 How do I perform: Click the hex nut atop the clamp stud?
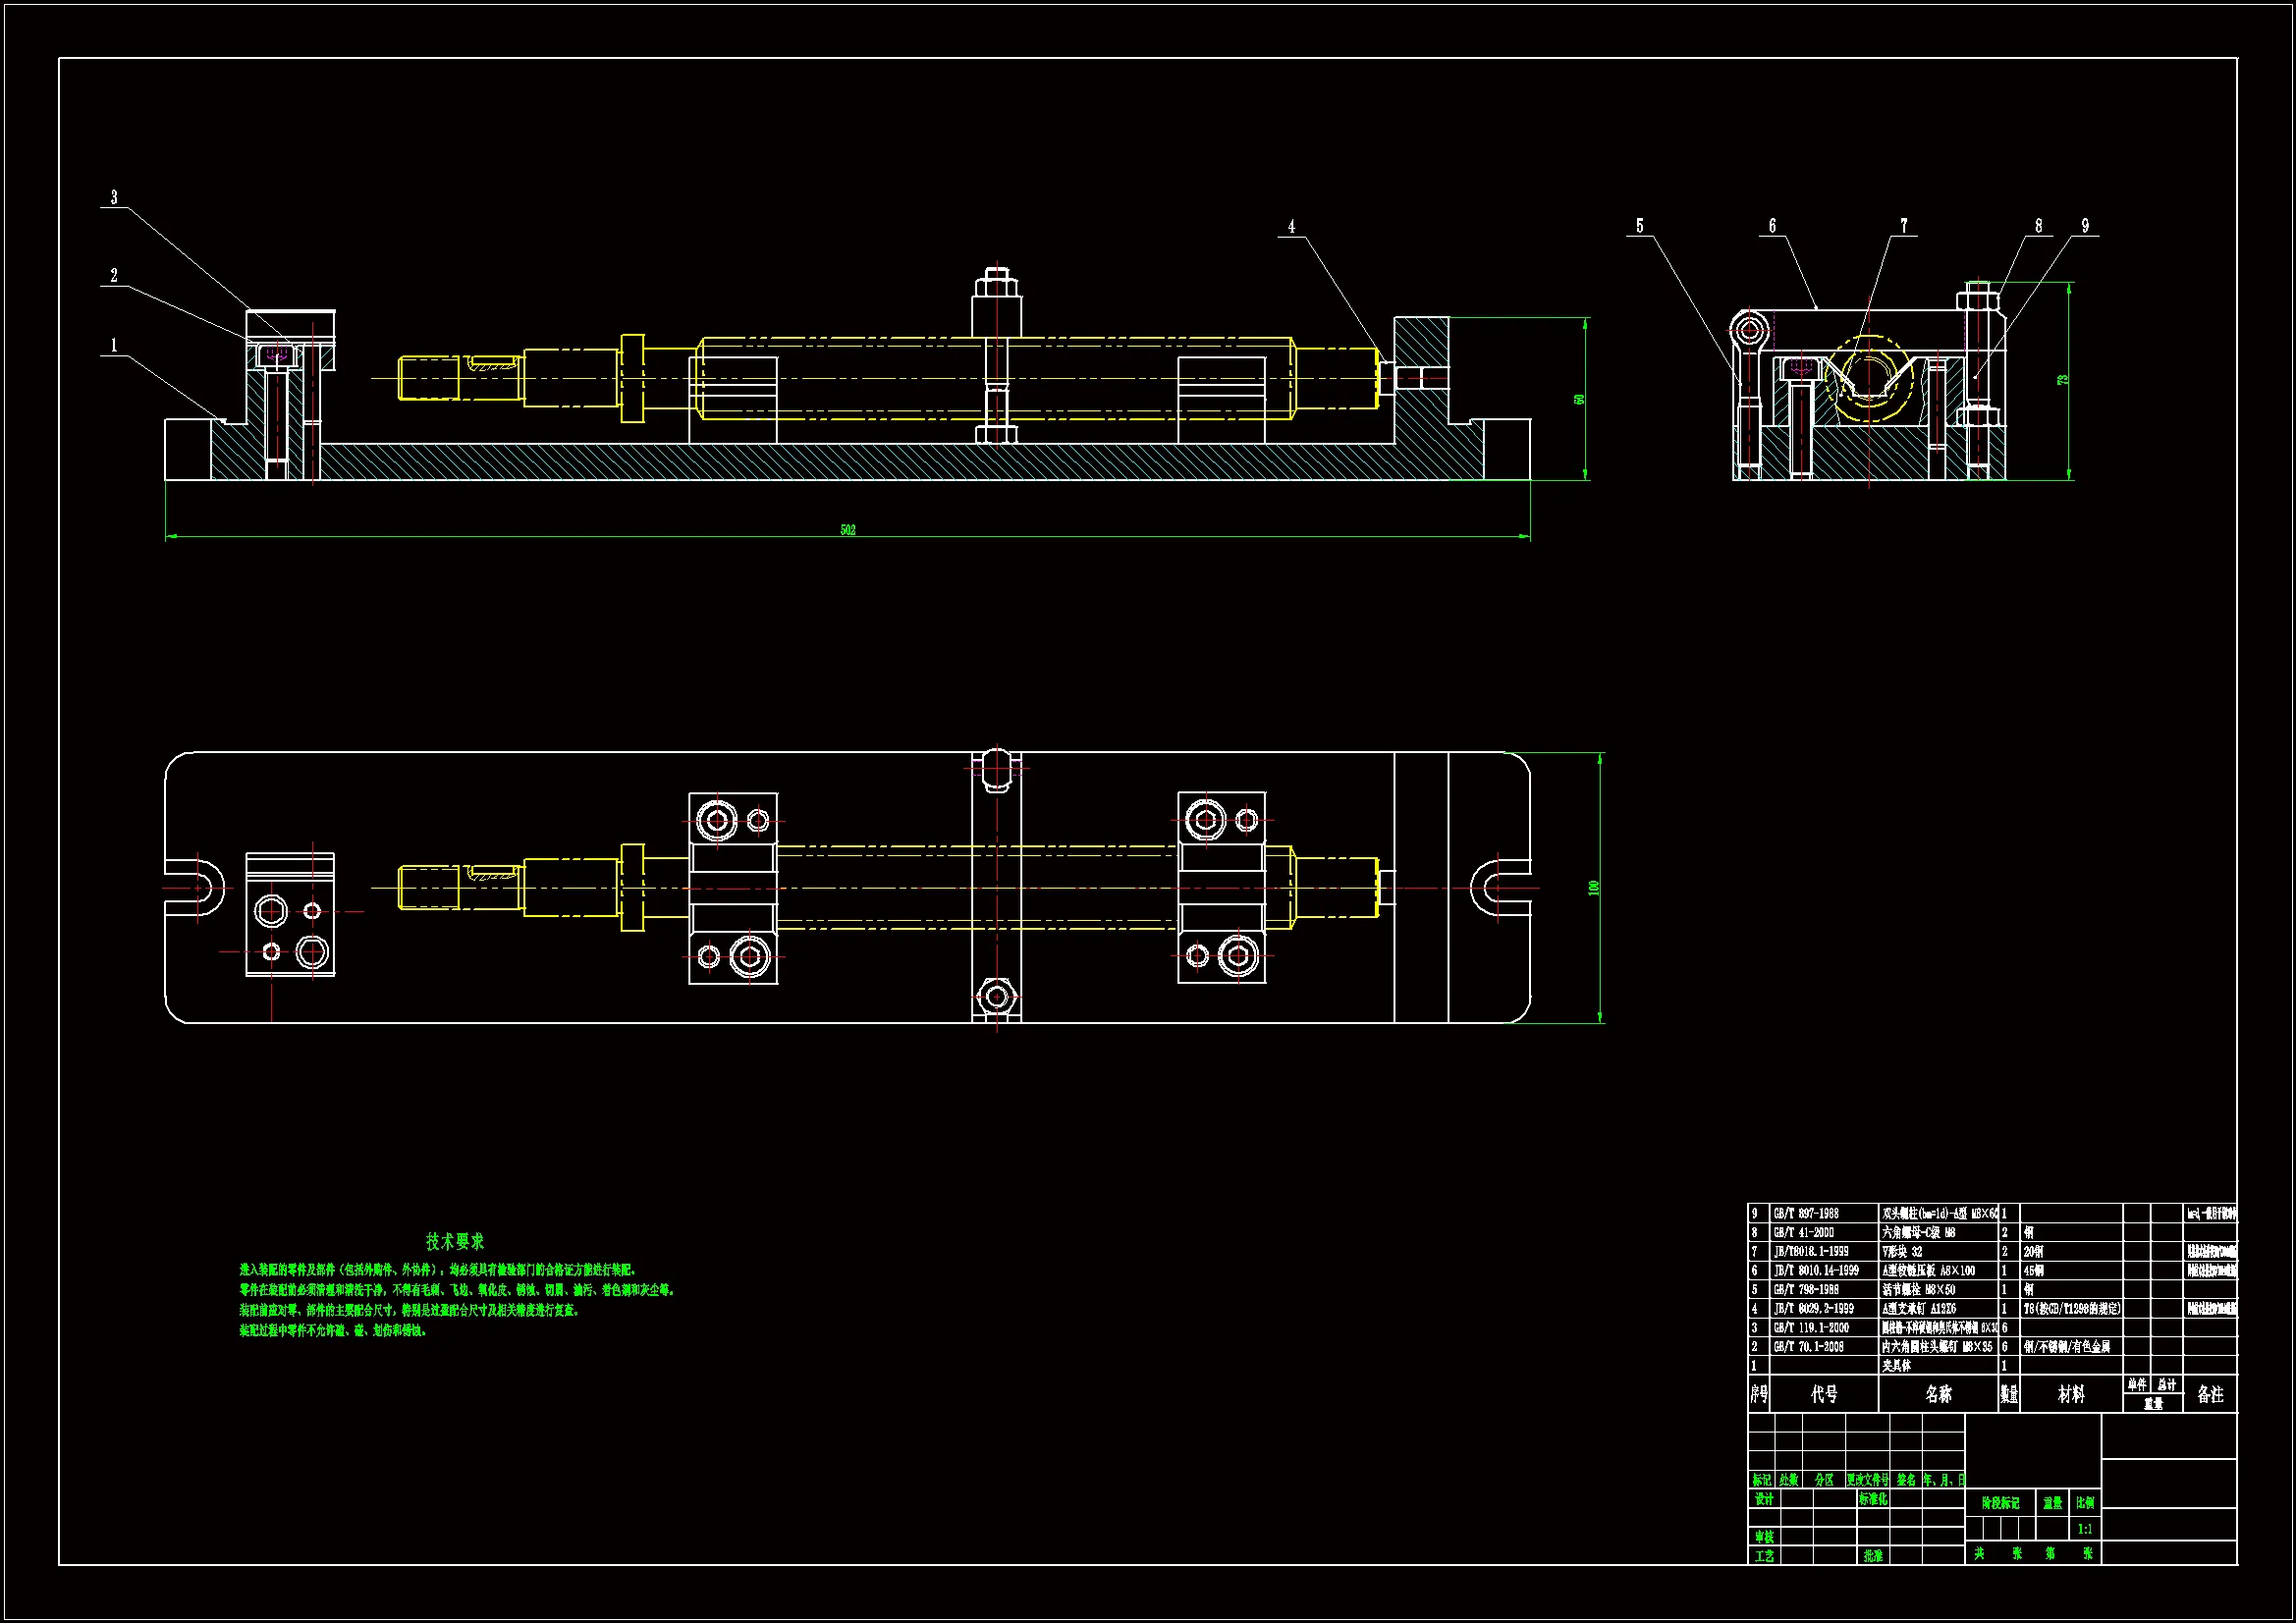click(x=996, y=287)
